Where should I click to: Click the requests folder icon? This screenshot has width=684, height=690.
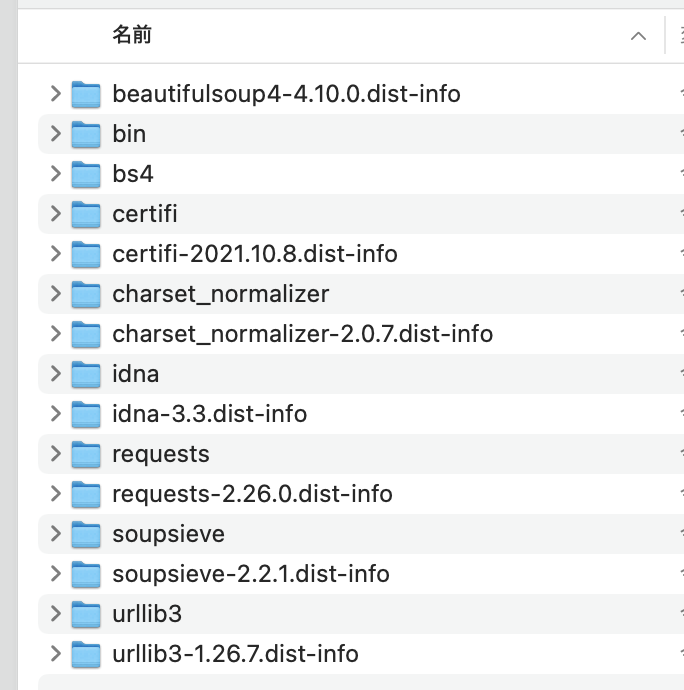click(86, 454)
